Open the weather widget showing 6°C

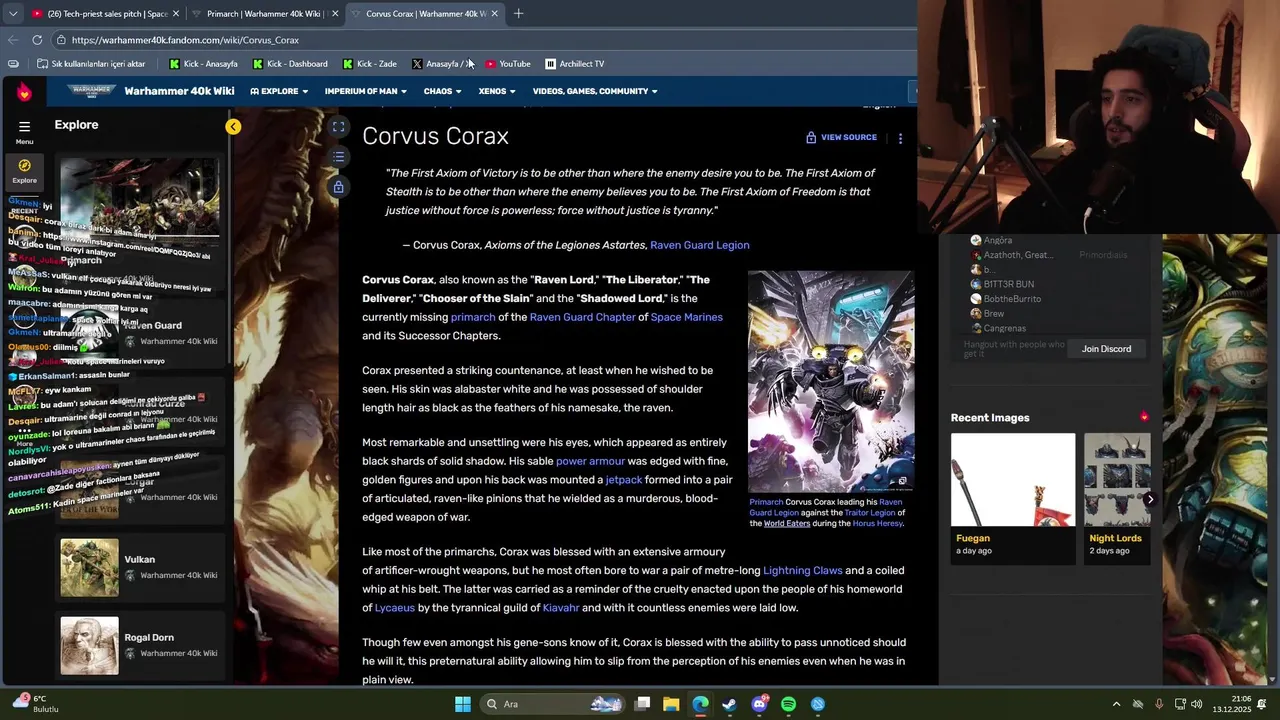point(35,703)
